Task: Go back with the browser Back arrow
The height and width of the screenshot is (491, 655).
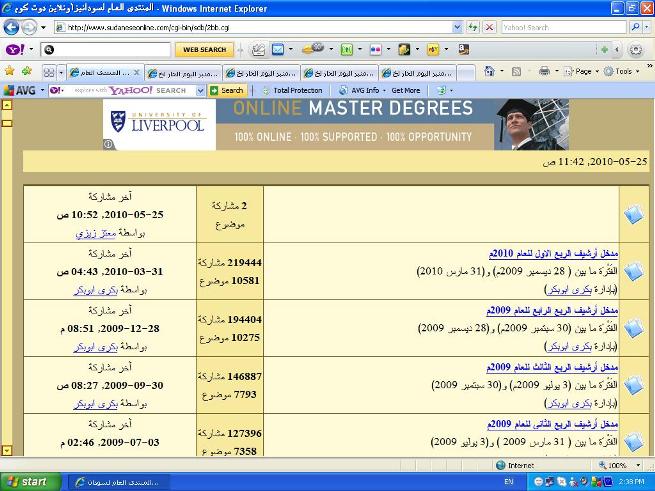Action: 11,28
